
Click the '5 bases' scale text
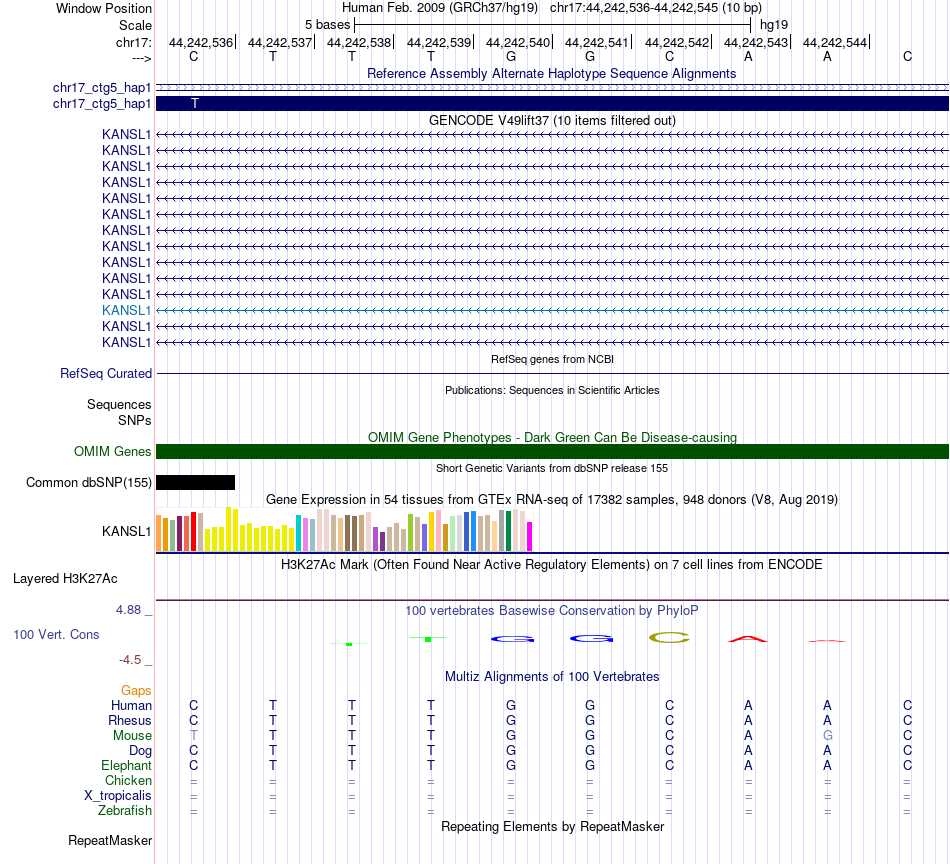click(327, 25)
